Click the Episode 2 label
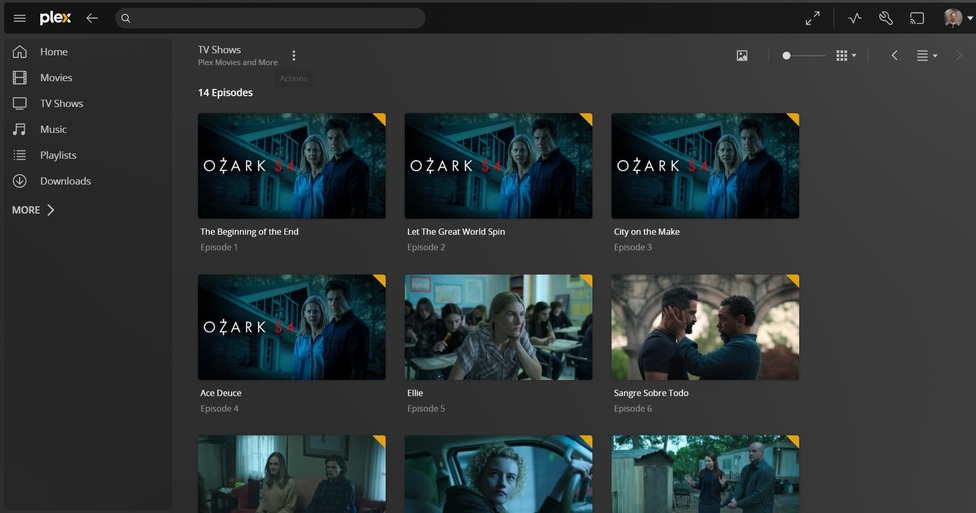The height and width of the screenshot is (513, 976). click(x=426, y=247)
